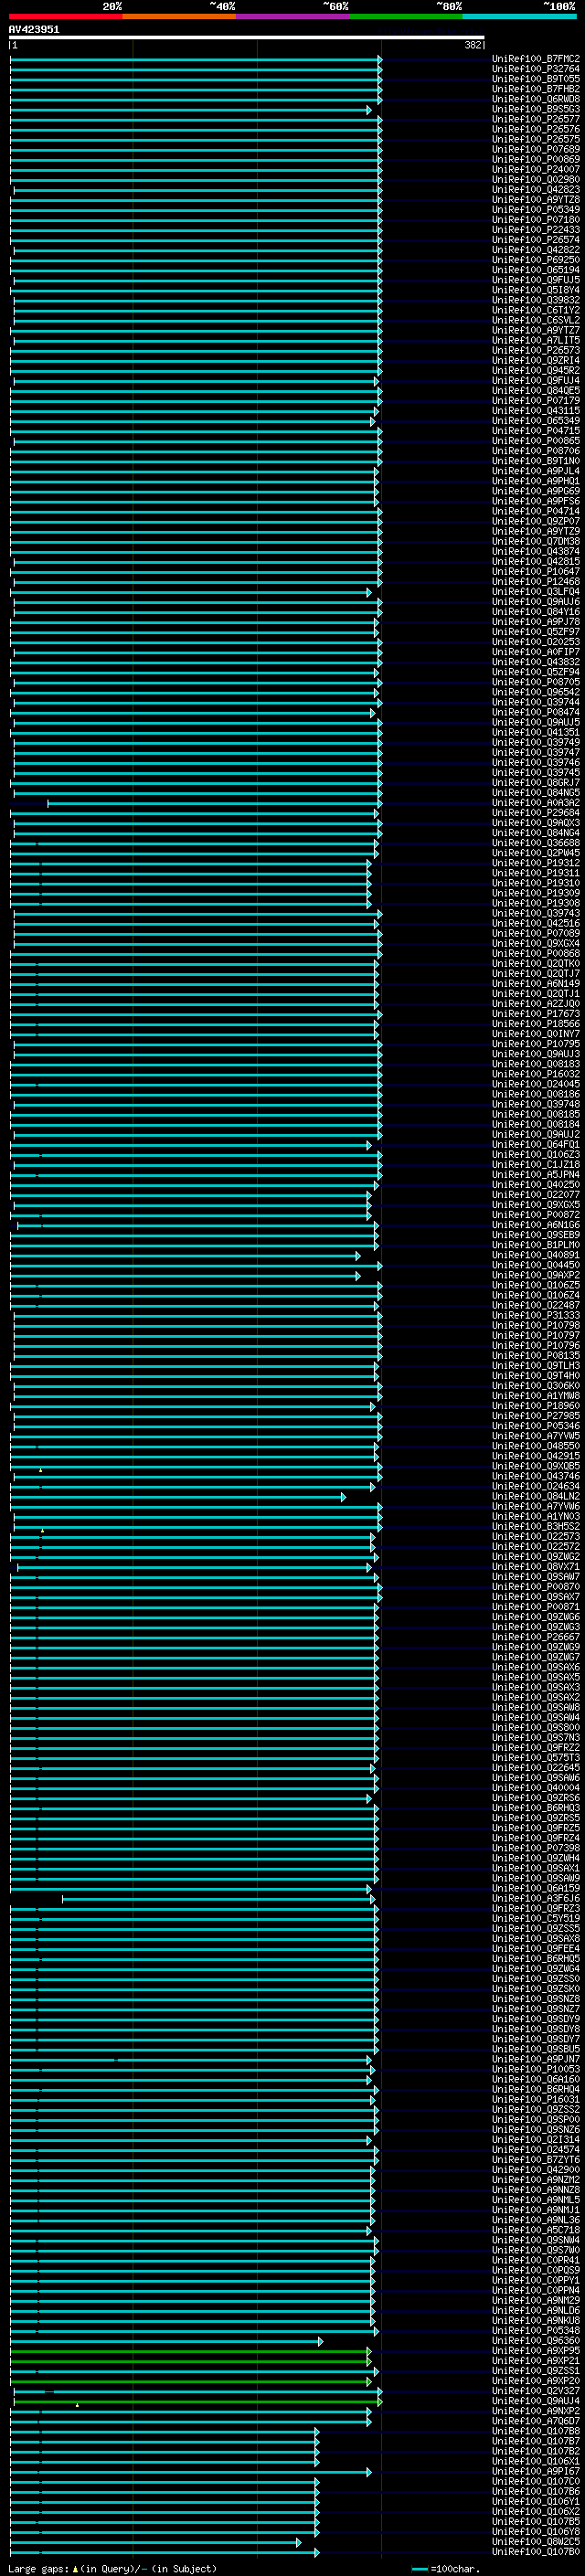Click the cyan ~100% identity legend segment
Viewport: 585px width, 2576px height.
pos(520,16)
